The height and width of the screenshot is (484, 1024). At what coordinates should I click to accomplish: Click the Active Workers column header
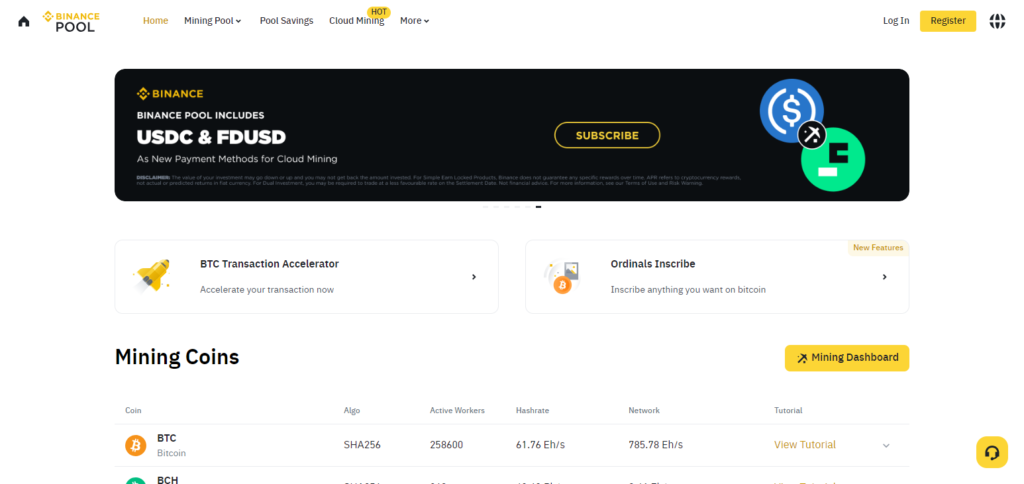tap(457, 410)
